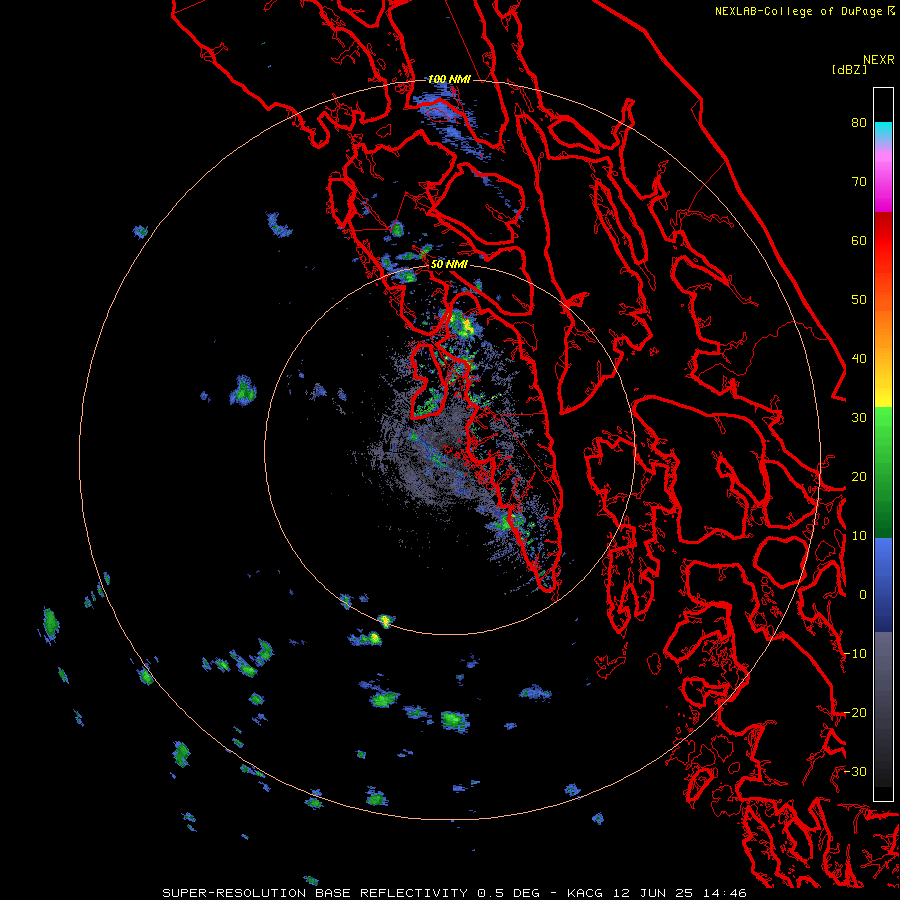Click the 80 dBZ value on the scale
Image resolution: width=900 pixels, height=900 pixels.
859,122
